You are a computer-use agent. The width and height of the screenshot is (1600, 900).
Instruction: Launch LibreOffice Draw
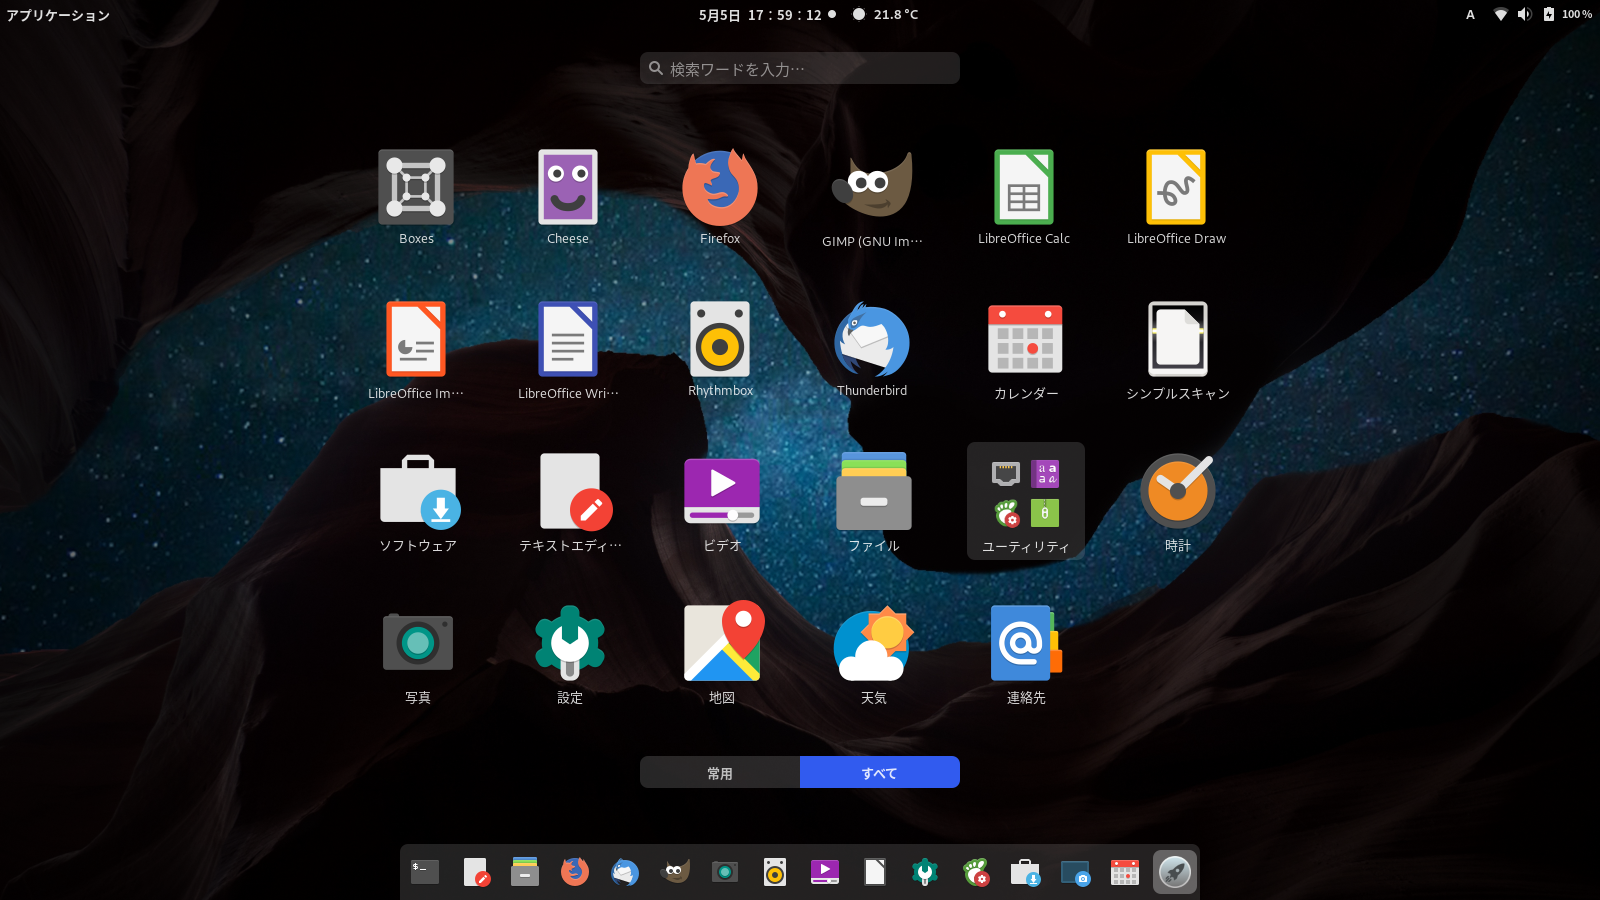tap(1176, 188)
